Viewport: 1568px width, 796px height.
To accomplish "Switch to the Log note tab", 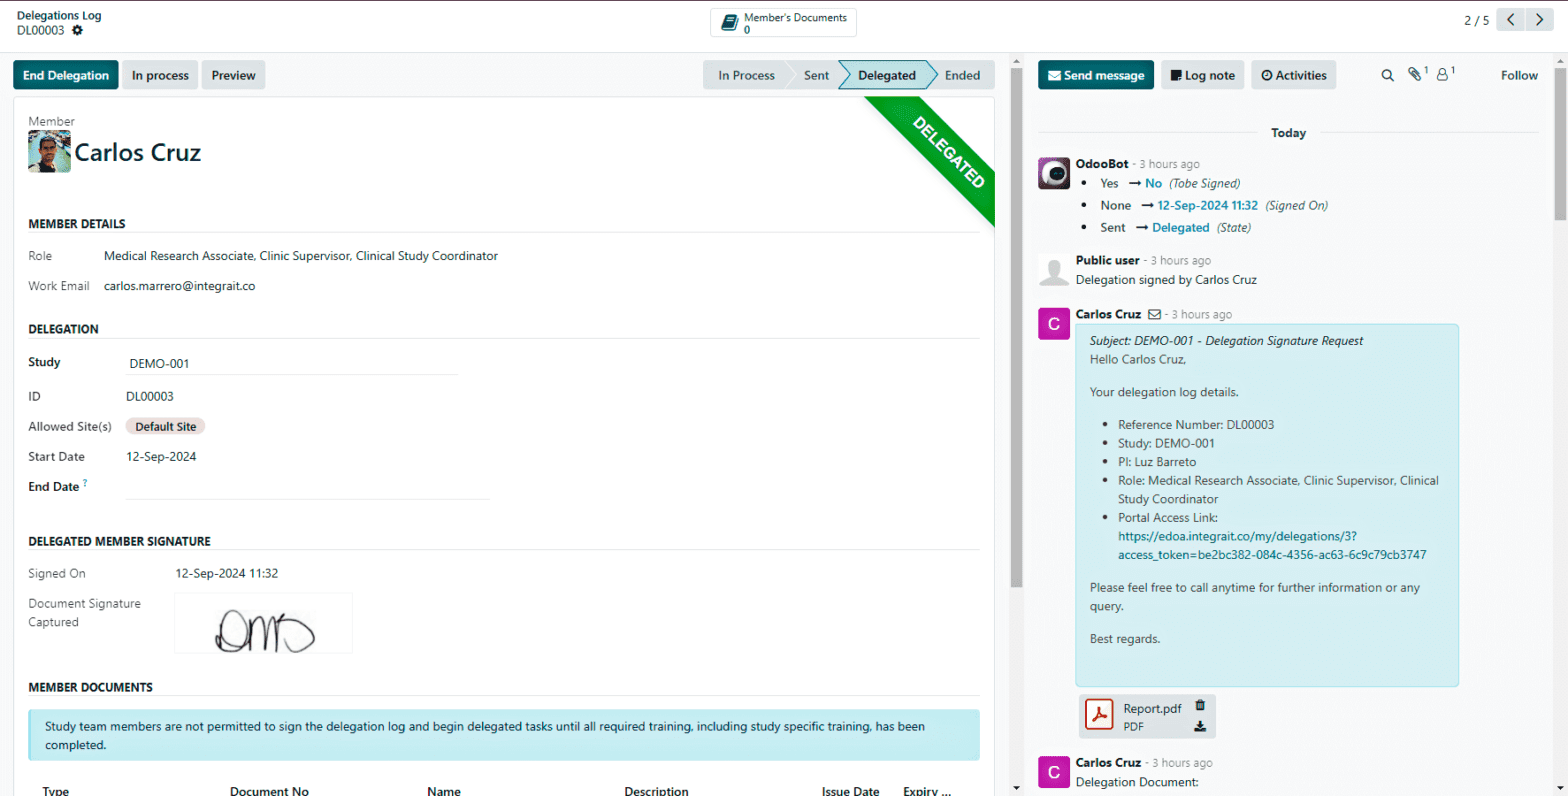I will coord(1202,75).
